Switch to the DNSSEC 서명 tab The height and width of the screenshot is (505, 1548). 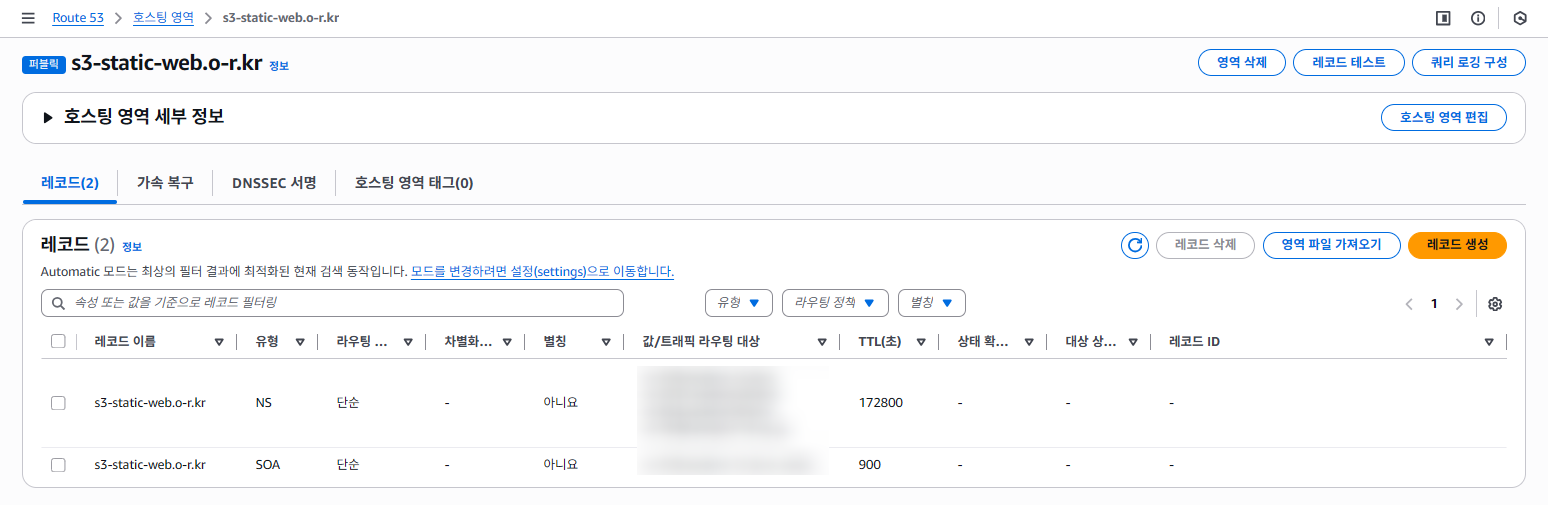tap(274, 183)
